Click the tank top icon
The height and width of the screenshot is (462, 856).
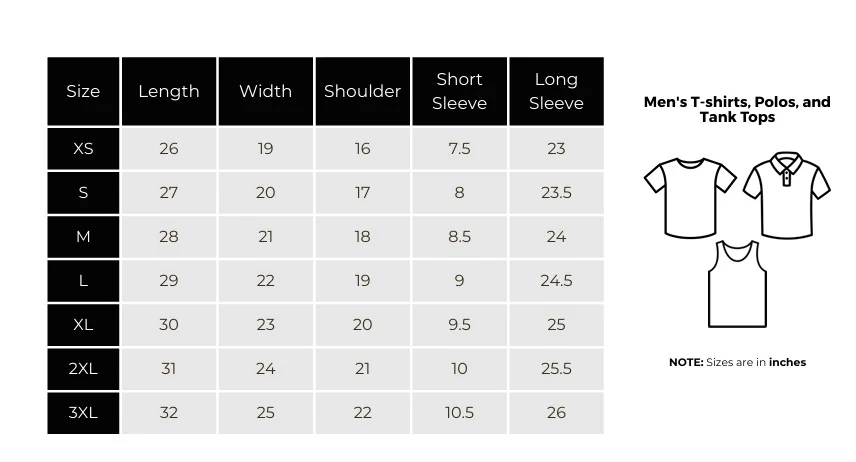[736, 284]
